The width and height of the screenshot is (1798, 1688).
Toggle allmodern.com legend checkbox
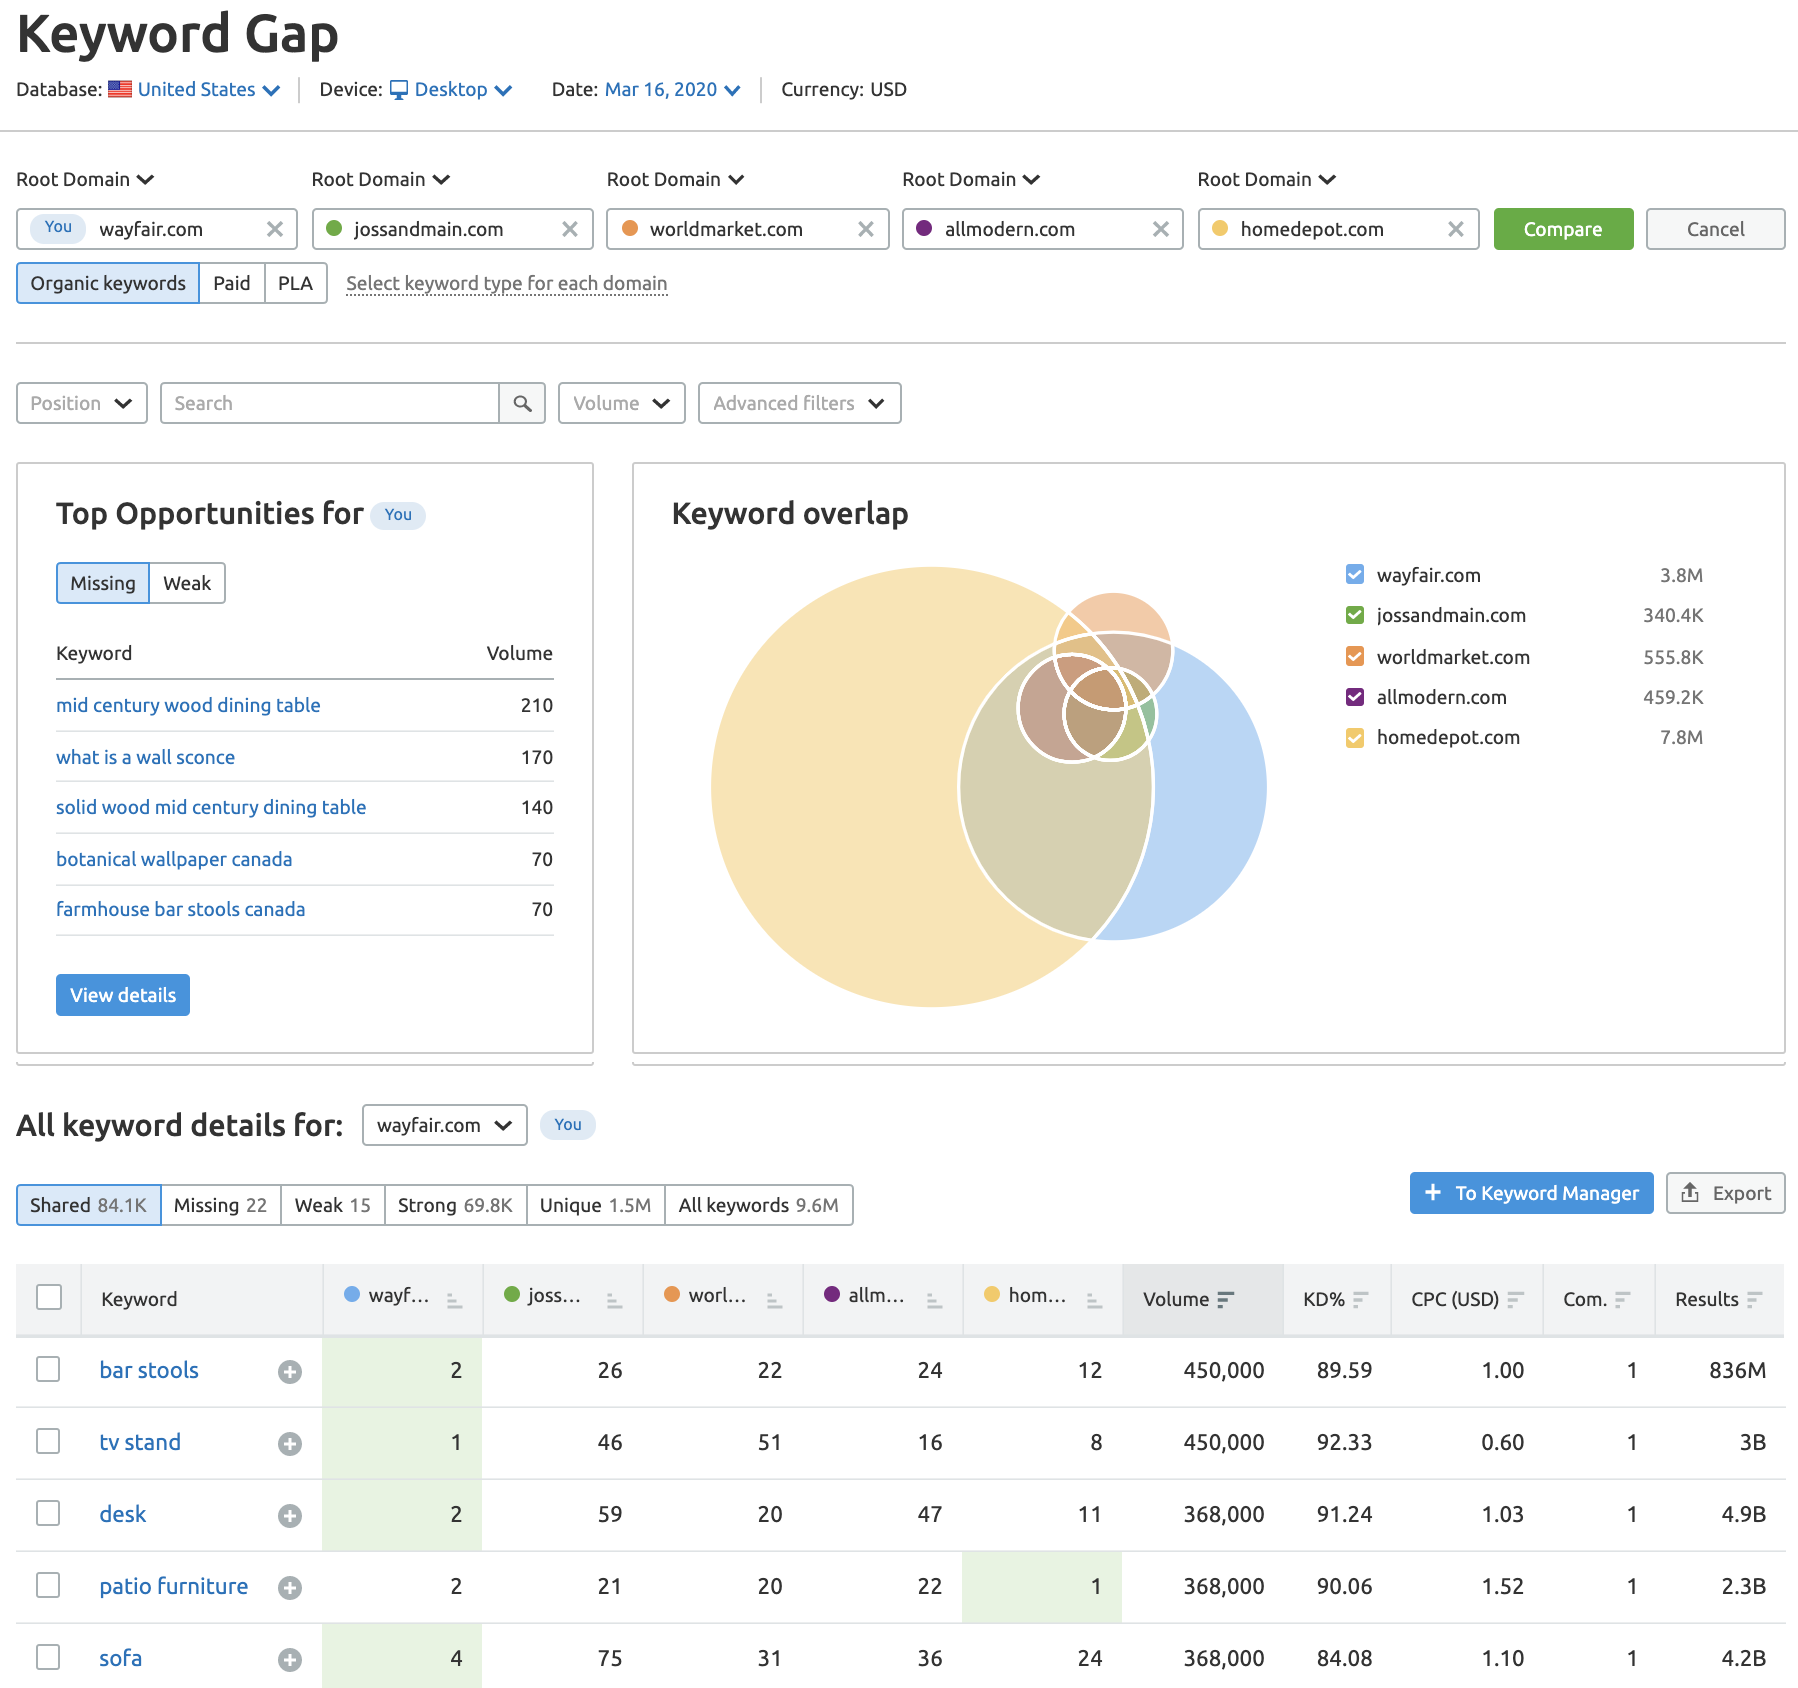(1355, 697)
